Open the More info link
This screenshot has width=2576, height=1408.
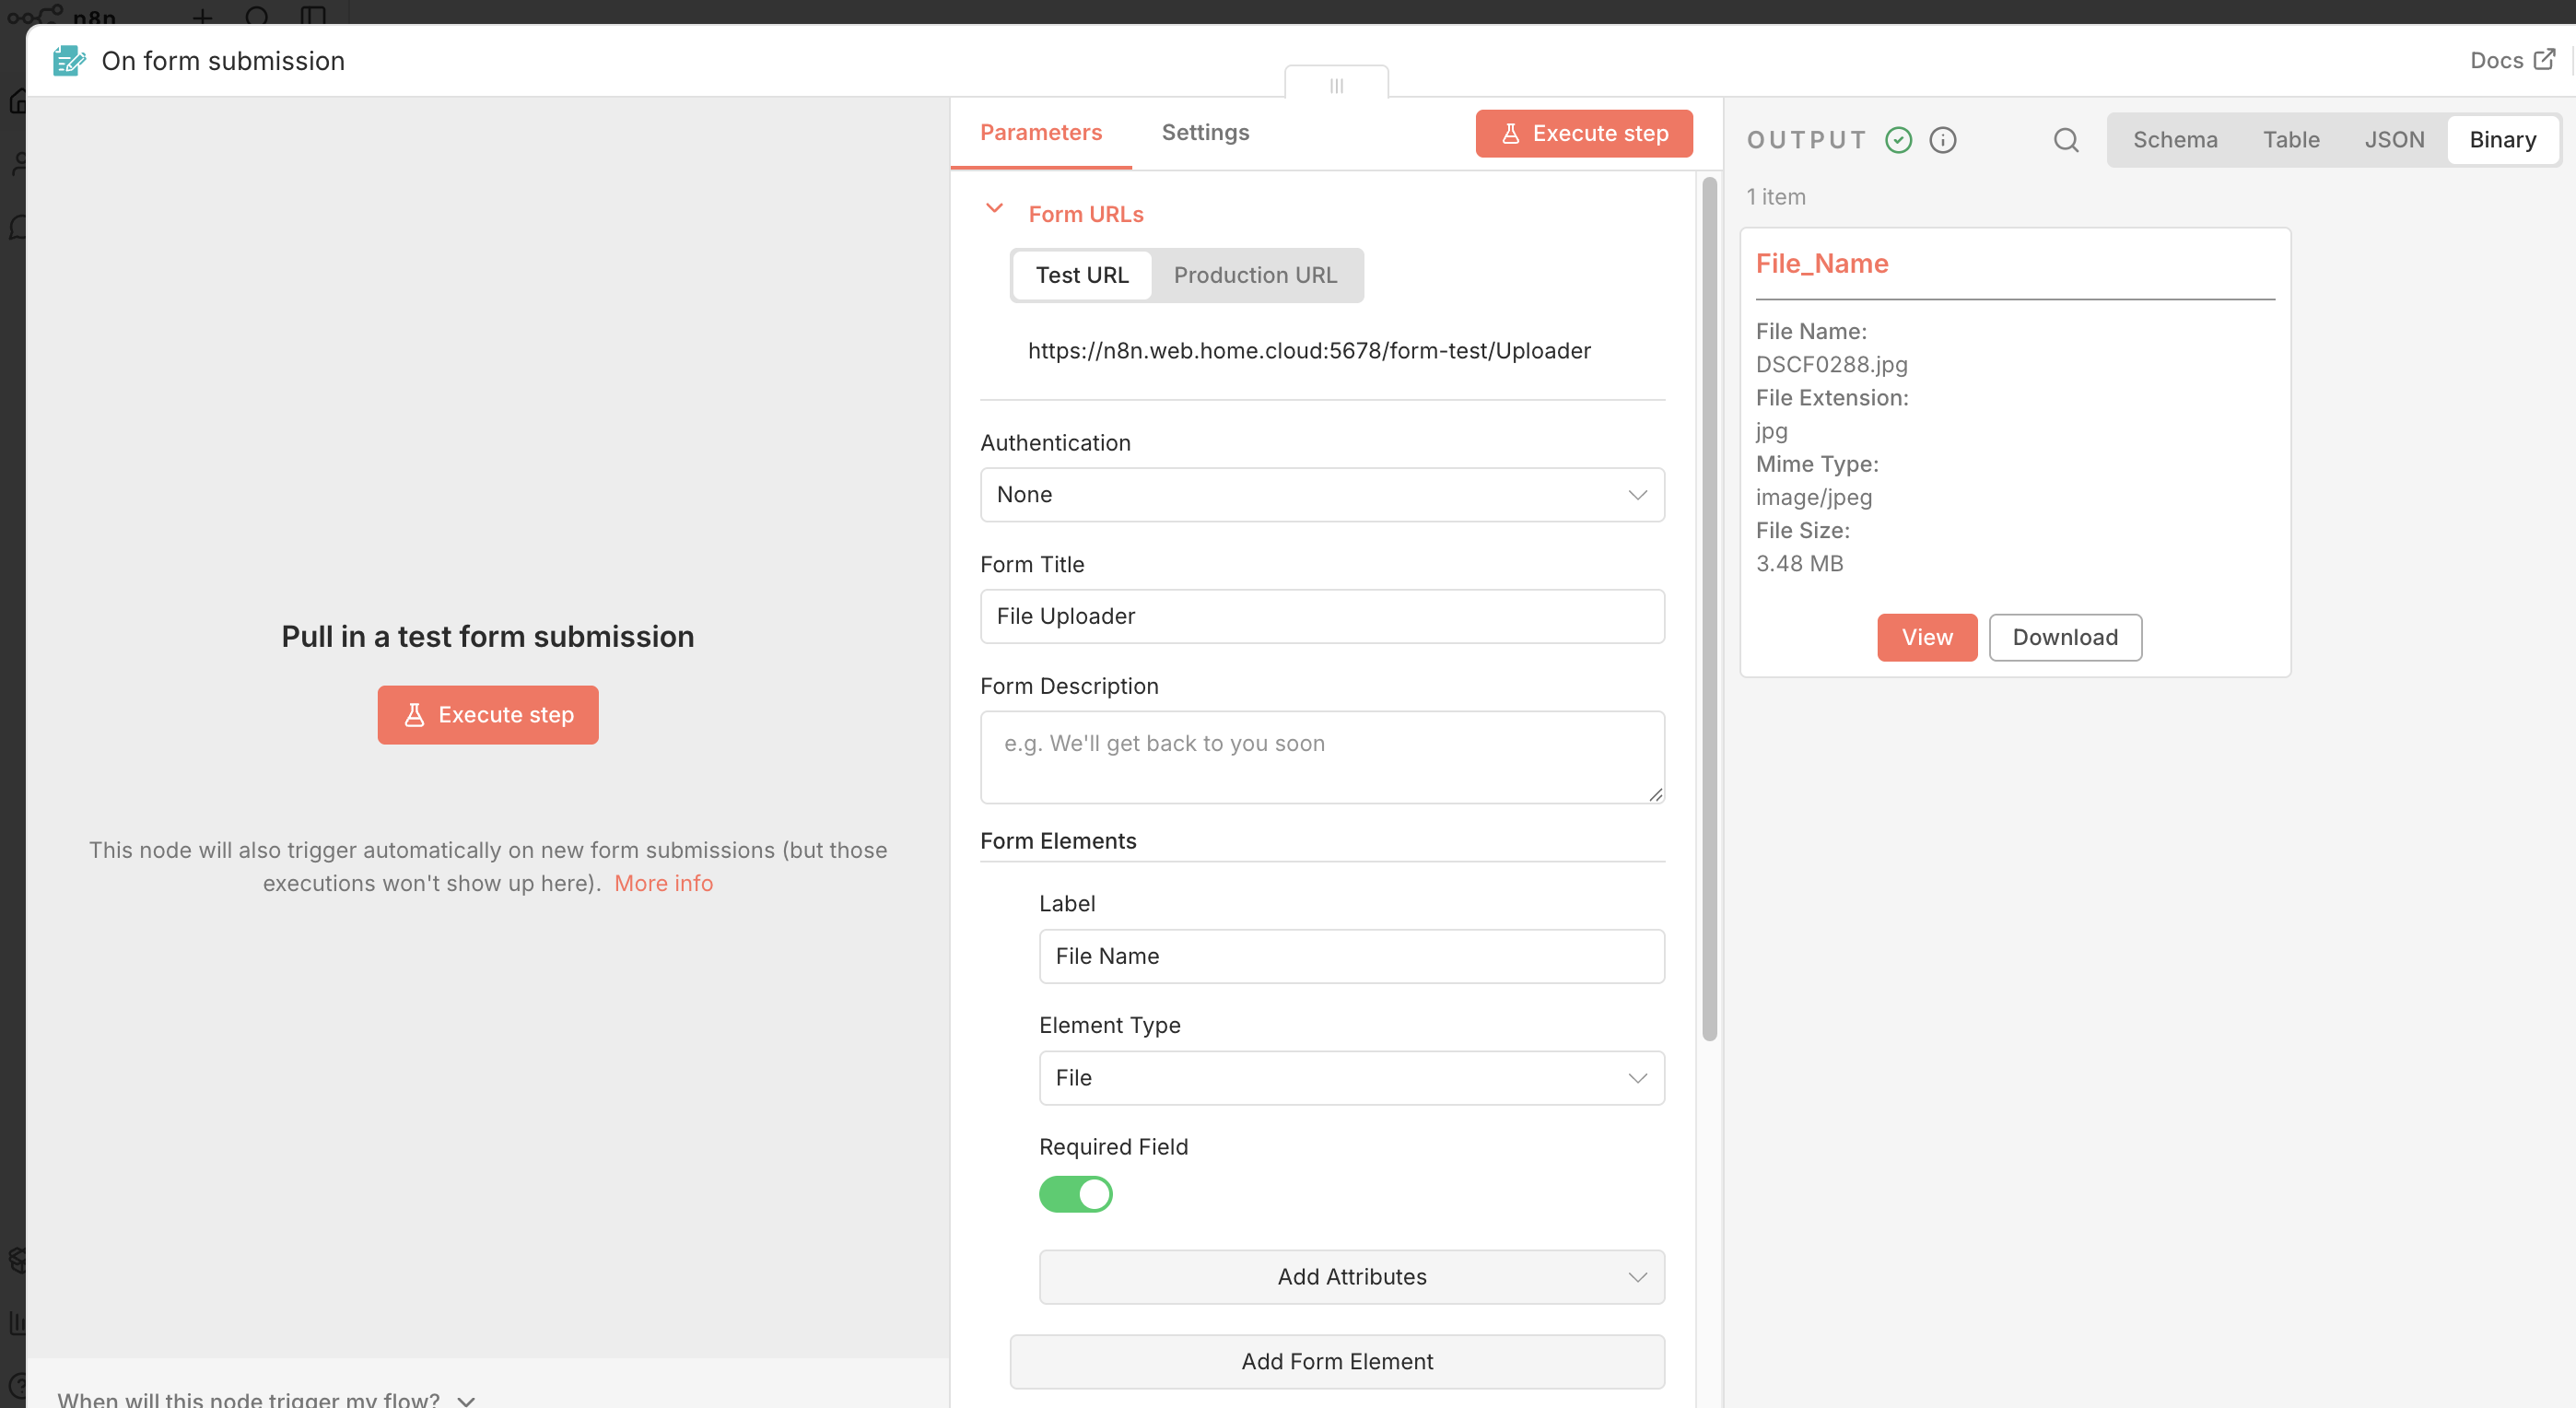click(x=663, y=883)
